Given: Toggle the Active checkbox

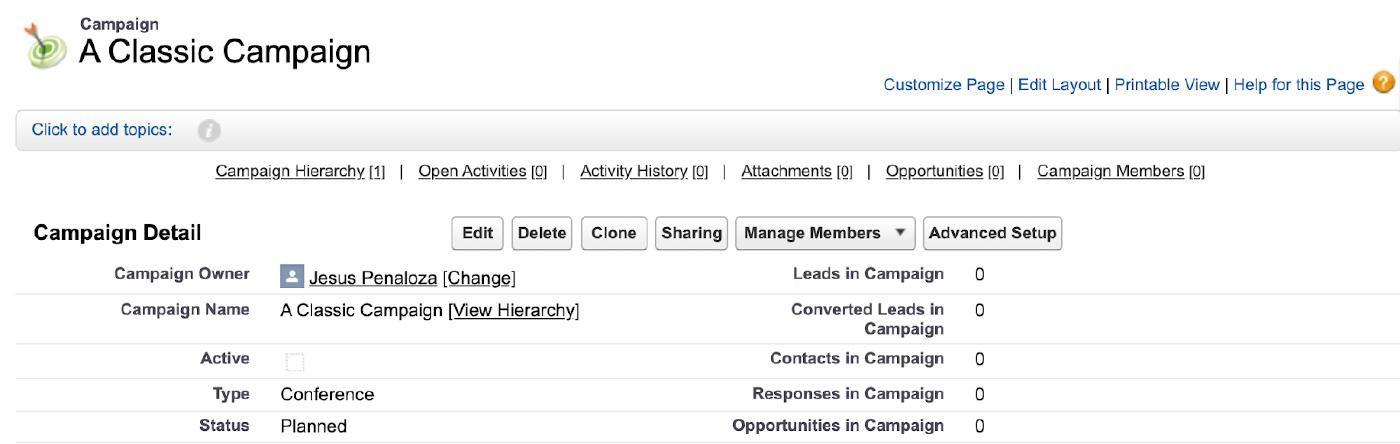Looking at the screenshot, I should tap(294, 361).
